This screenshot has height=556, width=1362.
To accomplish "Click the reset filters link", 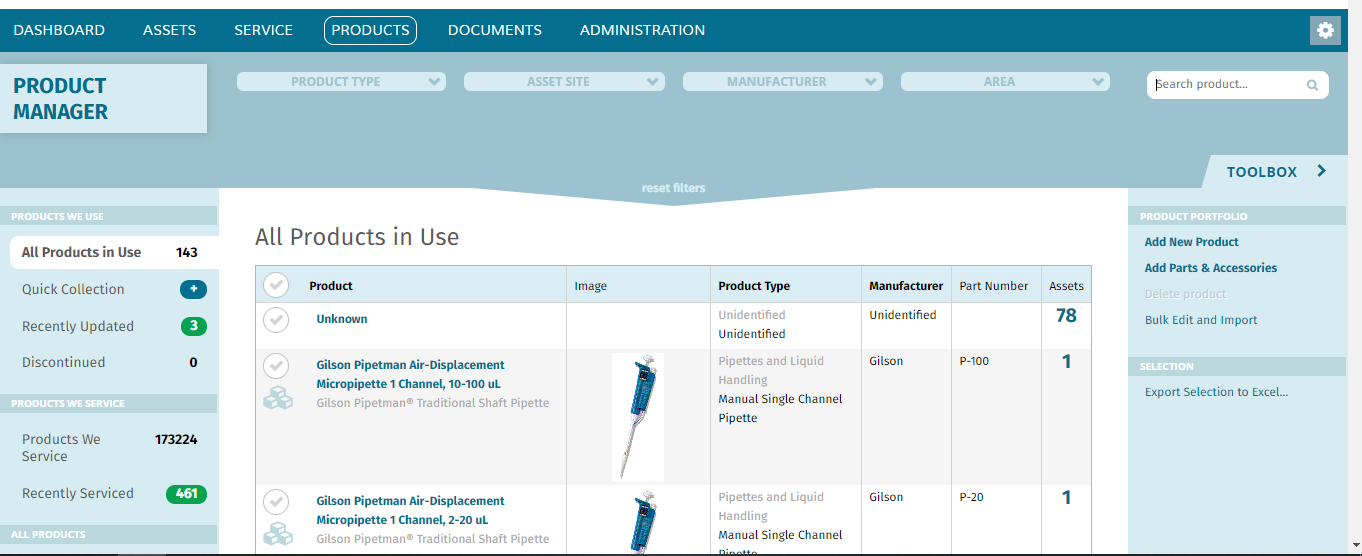I will coord(673,188).
